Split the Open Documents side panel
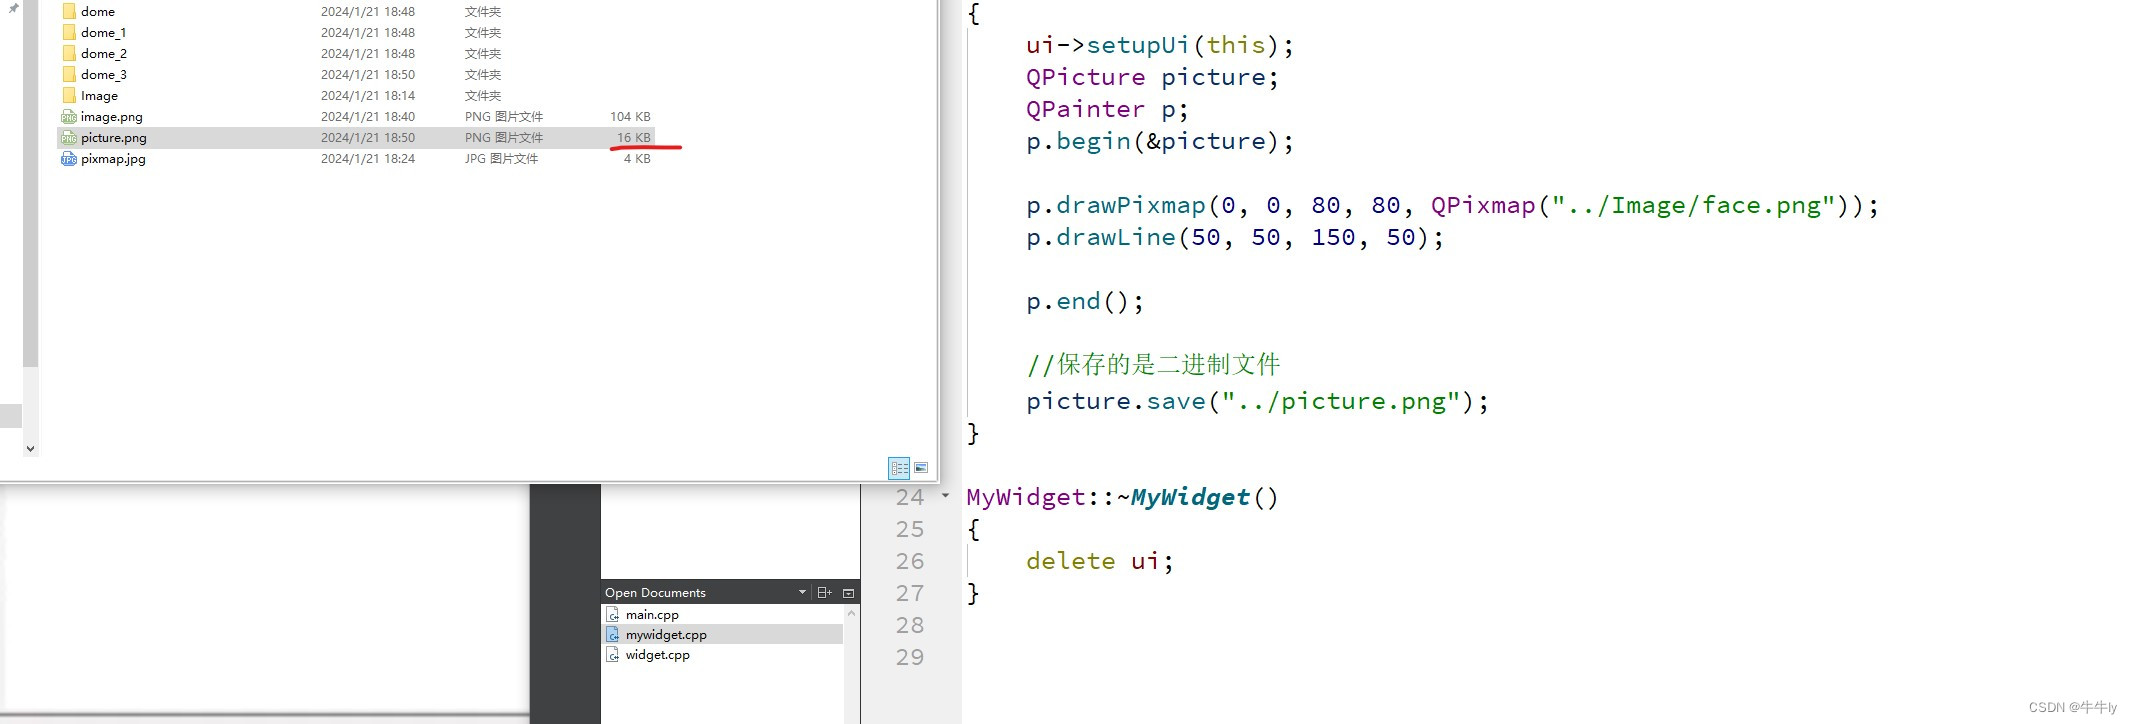The image size is (2132, 724). click(824, 593)
